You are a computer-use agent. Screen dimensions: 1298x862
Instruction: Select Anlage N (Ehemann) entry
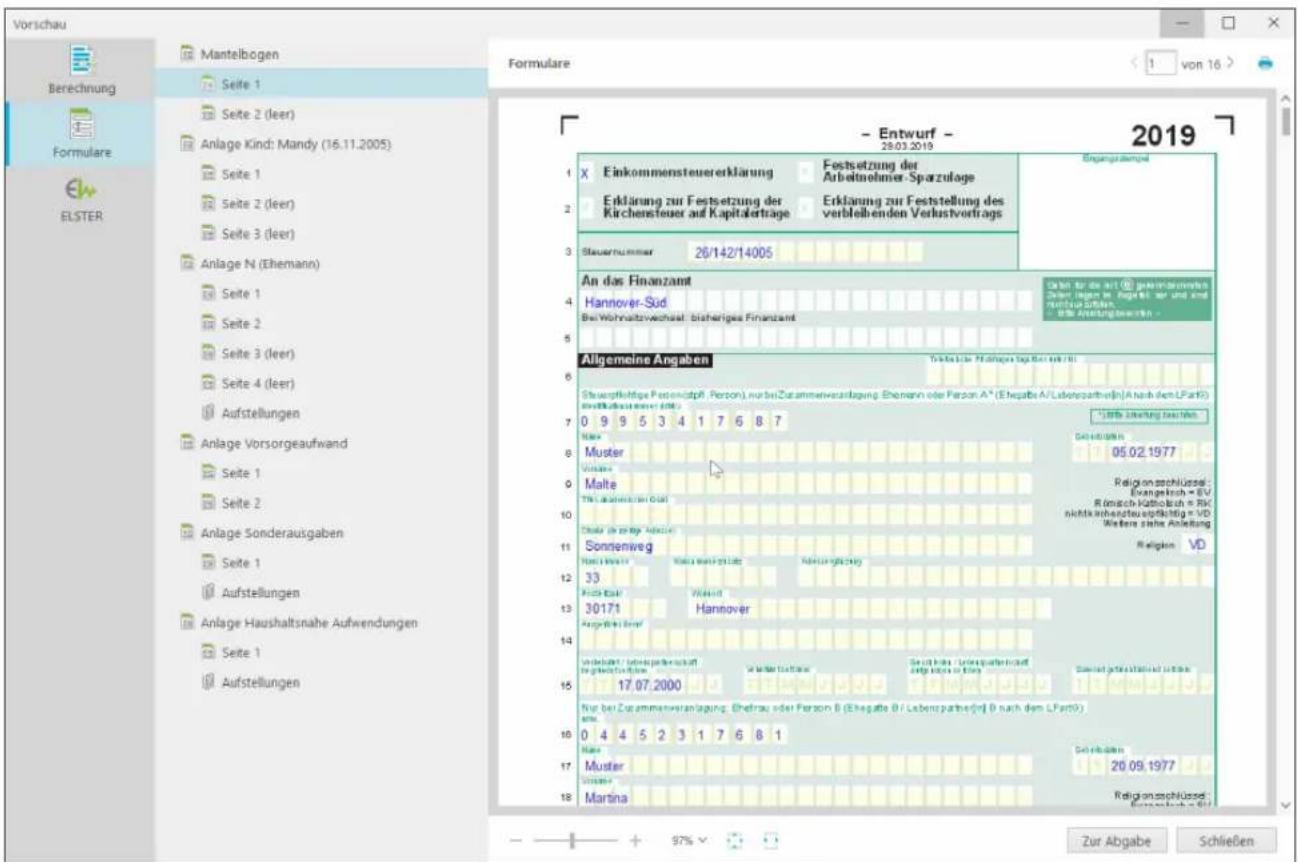(x=260, y=264)
